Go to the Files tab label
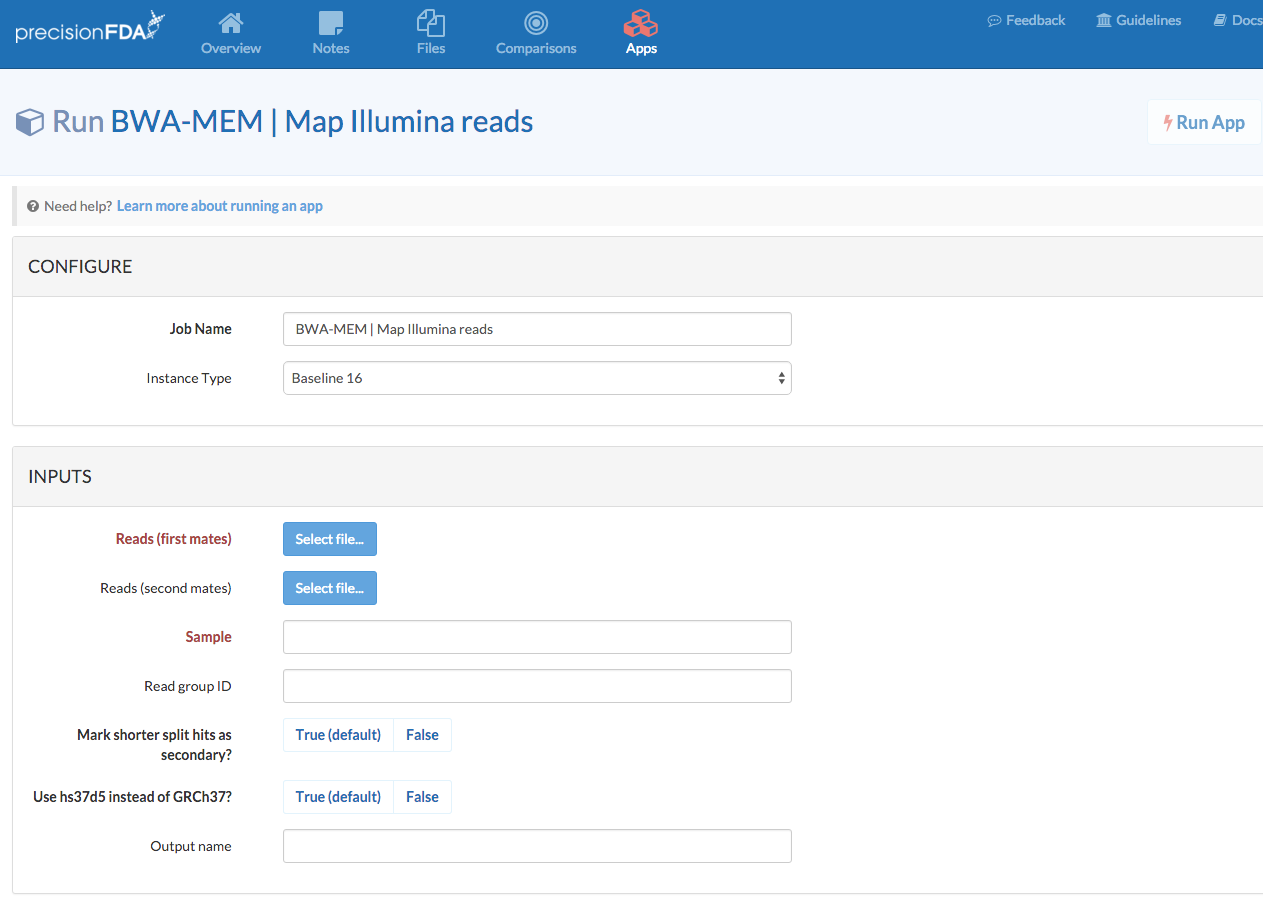1263x917 pixels. (431, 48)
